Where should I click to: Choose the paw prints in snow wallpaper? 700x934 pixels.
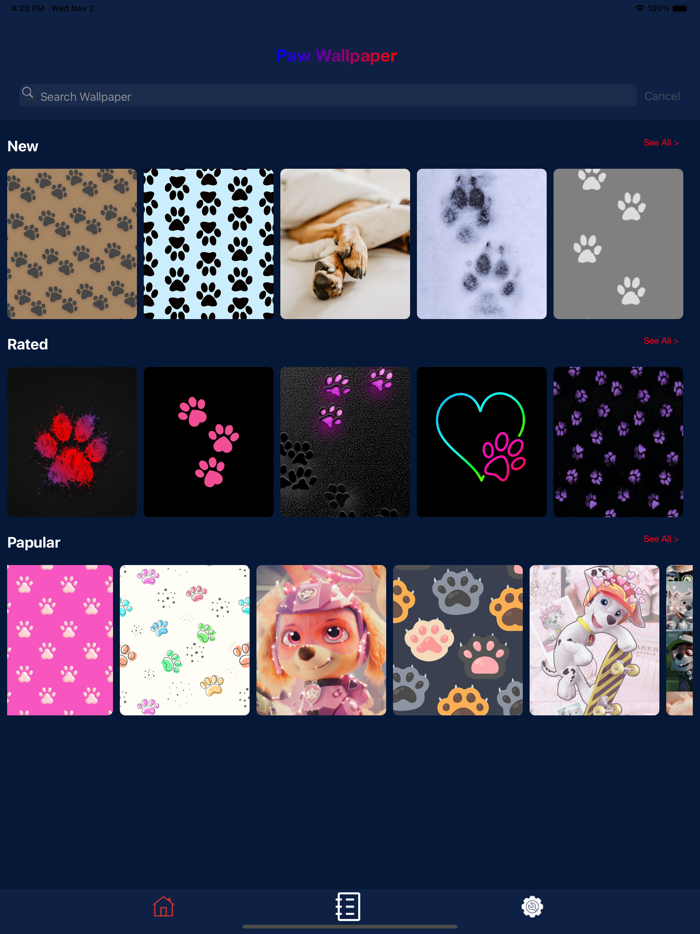click(x=481, y=244)
